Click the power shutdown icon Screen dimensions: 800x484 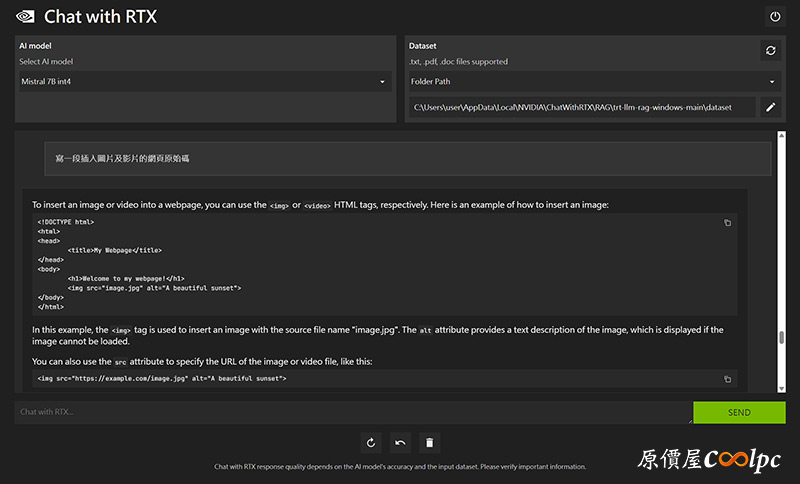775,17
